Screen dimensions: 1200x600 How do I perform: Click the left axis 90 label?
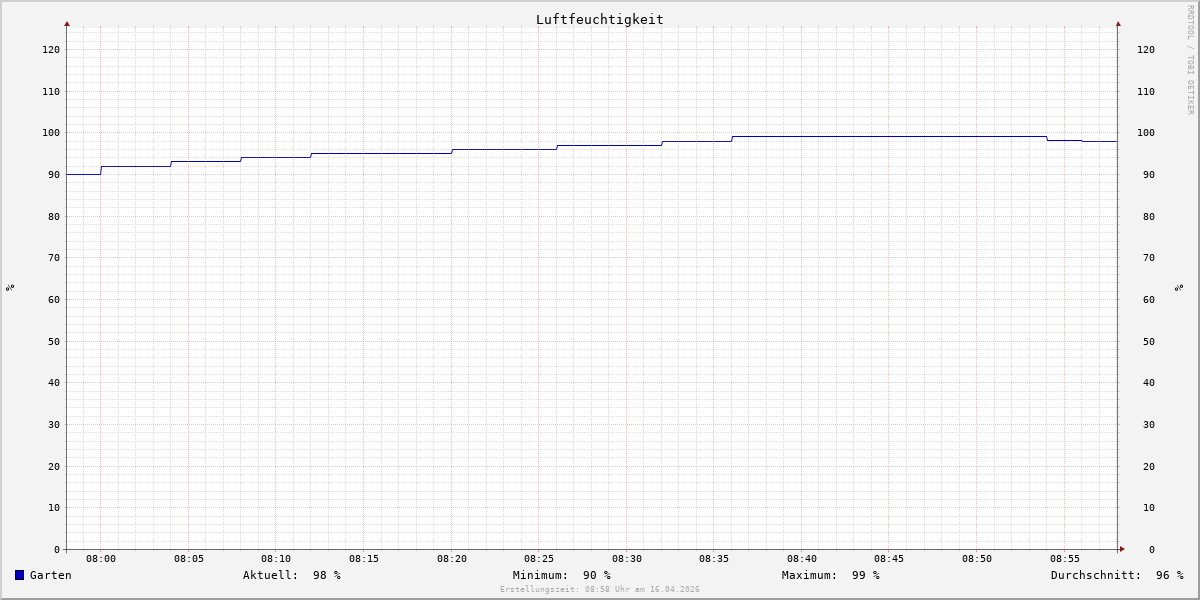pos(54,175)
